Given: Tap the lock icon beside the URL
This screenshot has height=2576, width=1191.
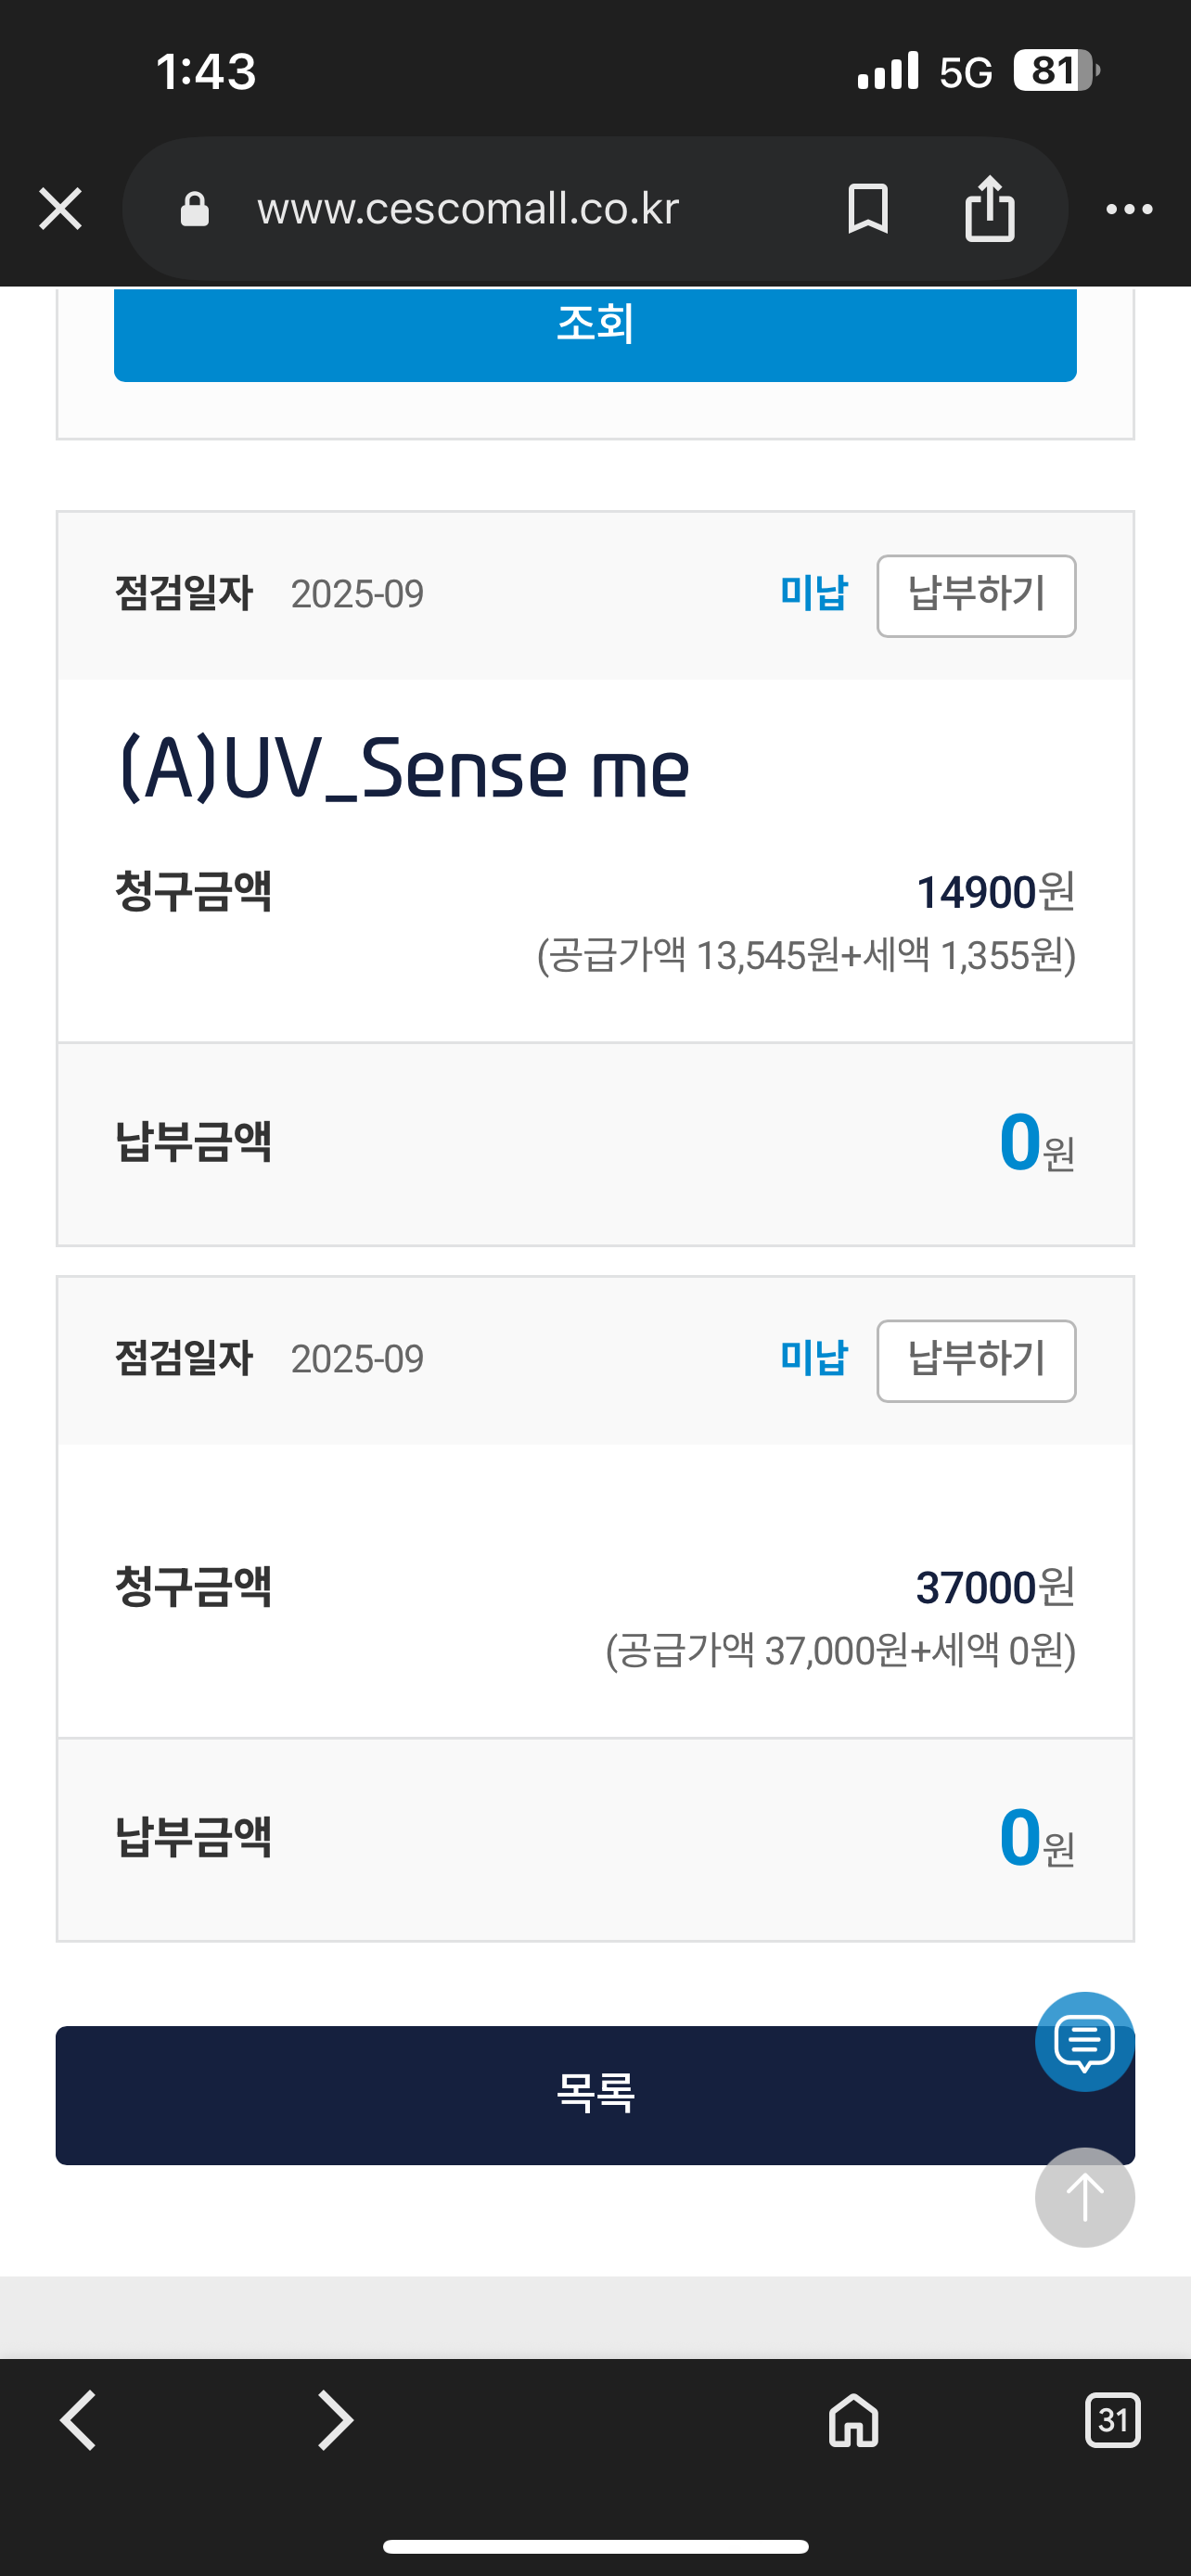Looking at the screenshot, I should point(194,209).
